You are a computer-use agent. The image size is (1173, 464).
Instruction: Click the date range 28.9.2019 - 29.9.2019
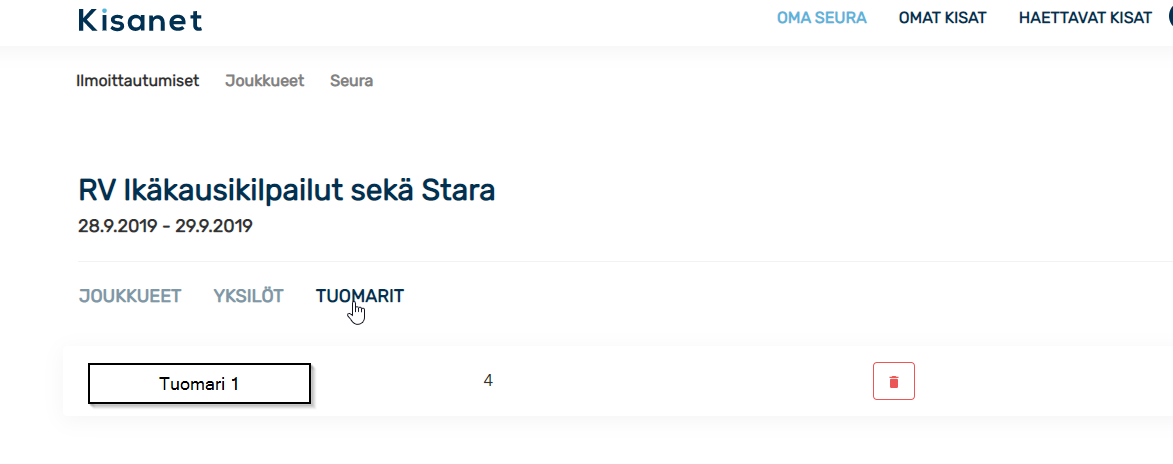pyautogui.click(x=165, y=226)
